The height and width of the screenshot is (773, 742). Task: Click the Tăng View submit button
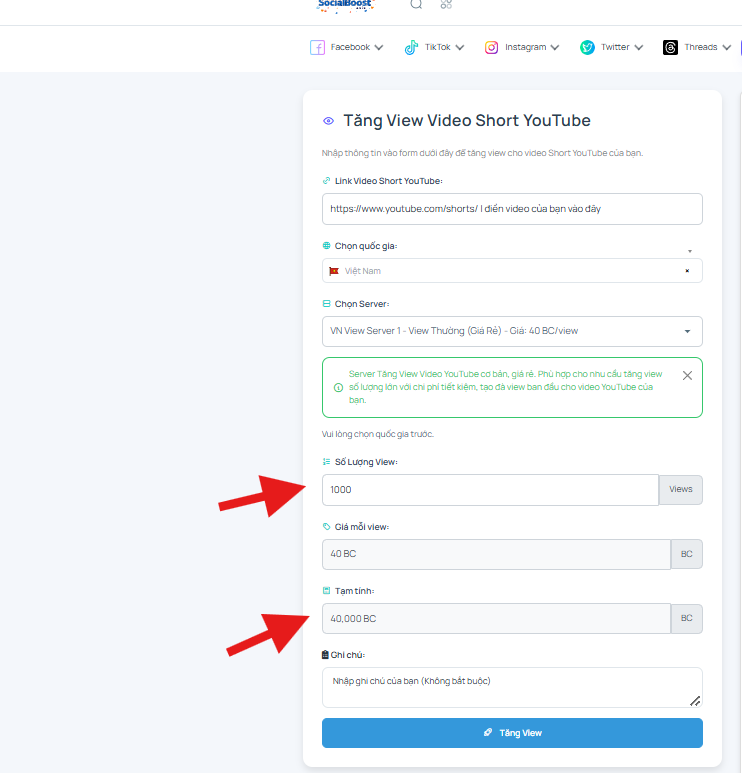click(512, 733)
